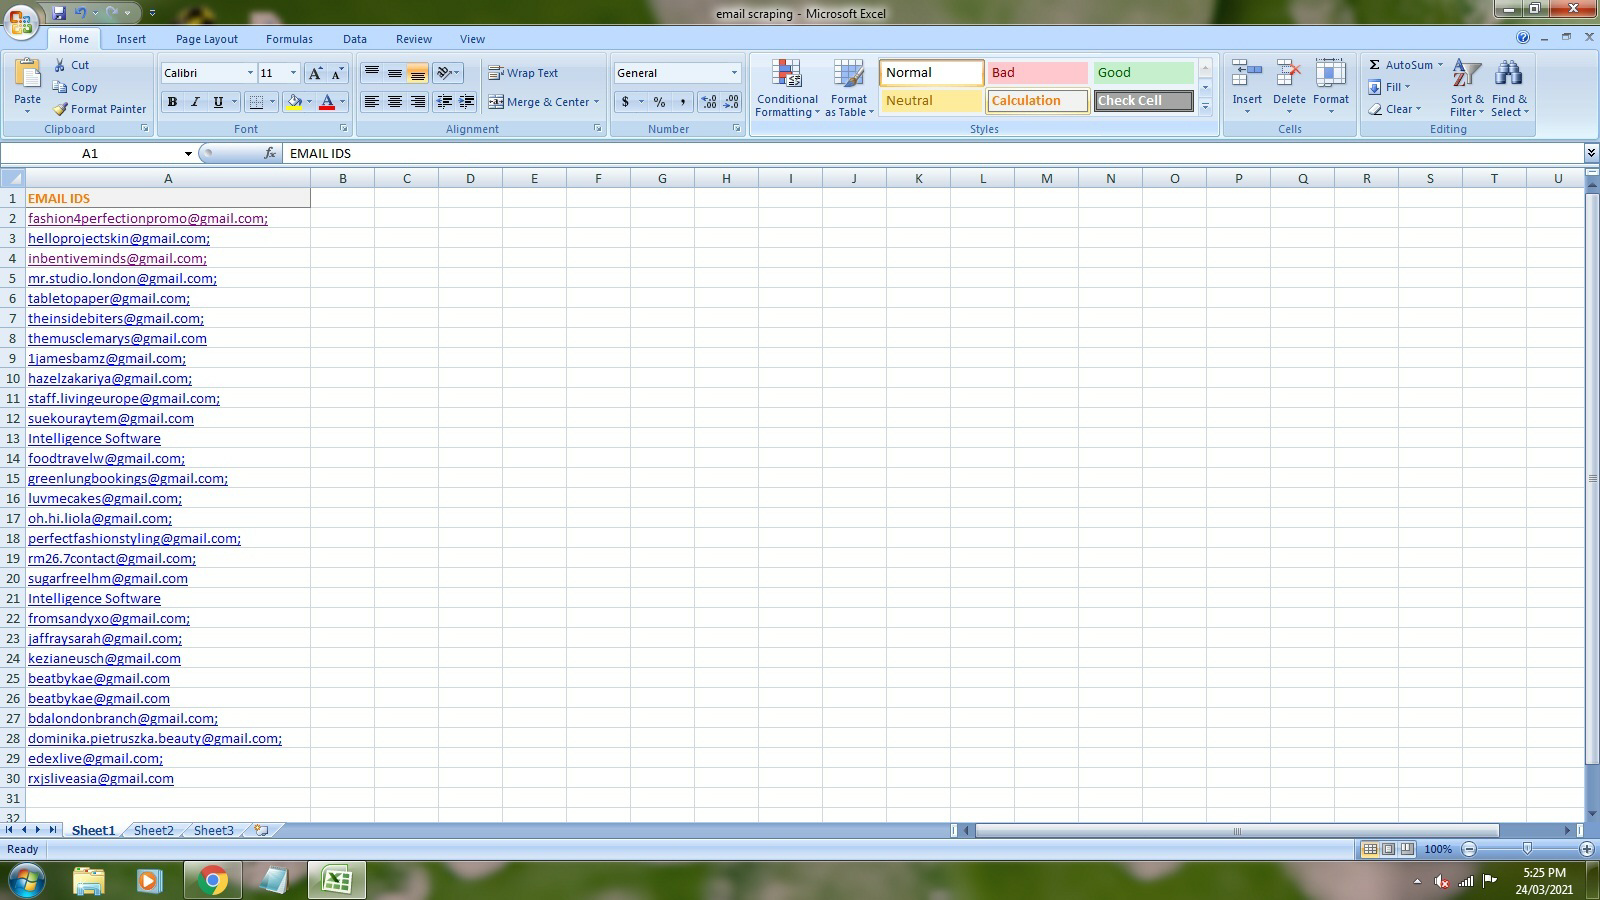
Task: Apply the Check Cell style
Action: (x=1143, y=101)
